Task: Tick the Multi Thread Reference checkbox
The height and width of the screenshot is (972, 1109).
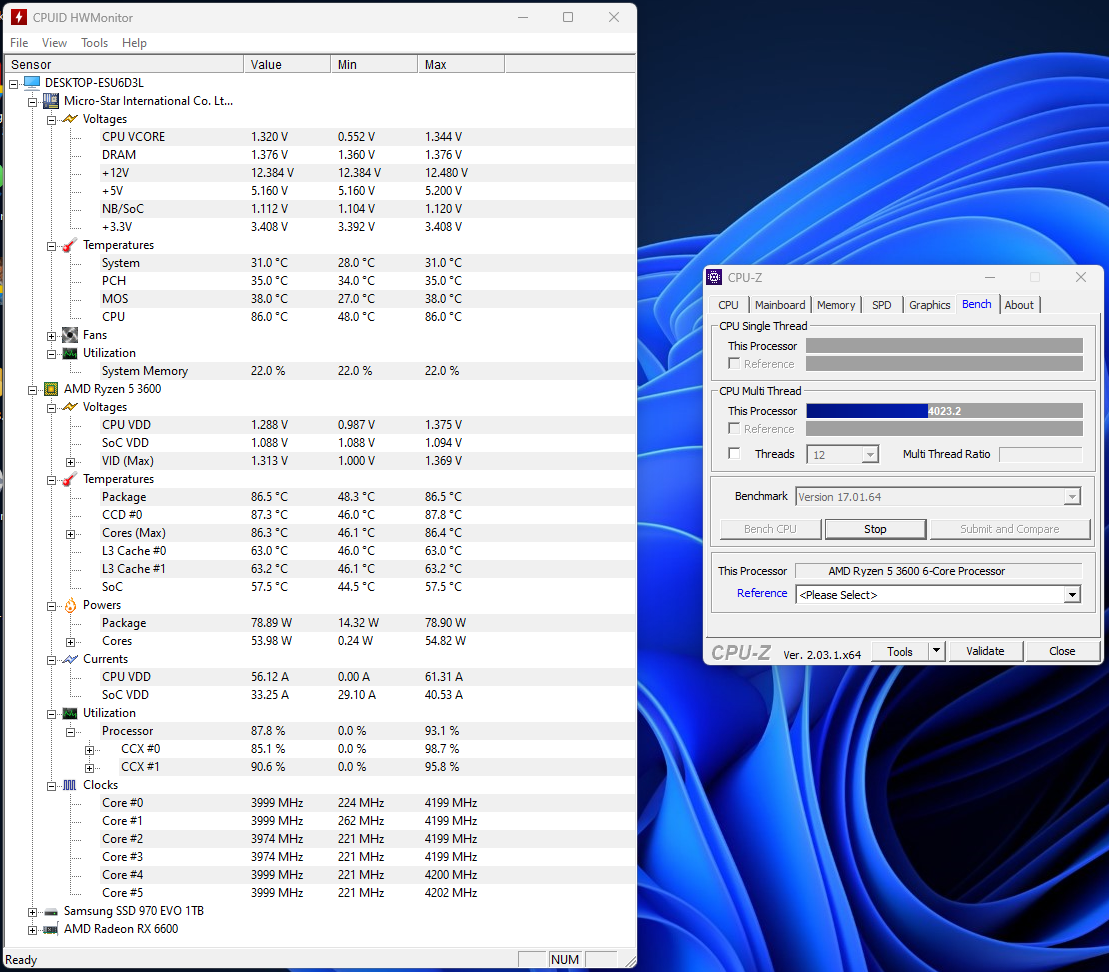Action: coord(735,429)
